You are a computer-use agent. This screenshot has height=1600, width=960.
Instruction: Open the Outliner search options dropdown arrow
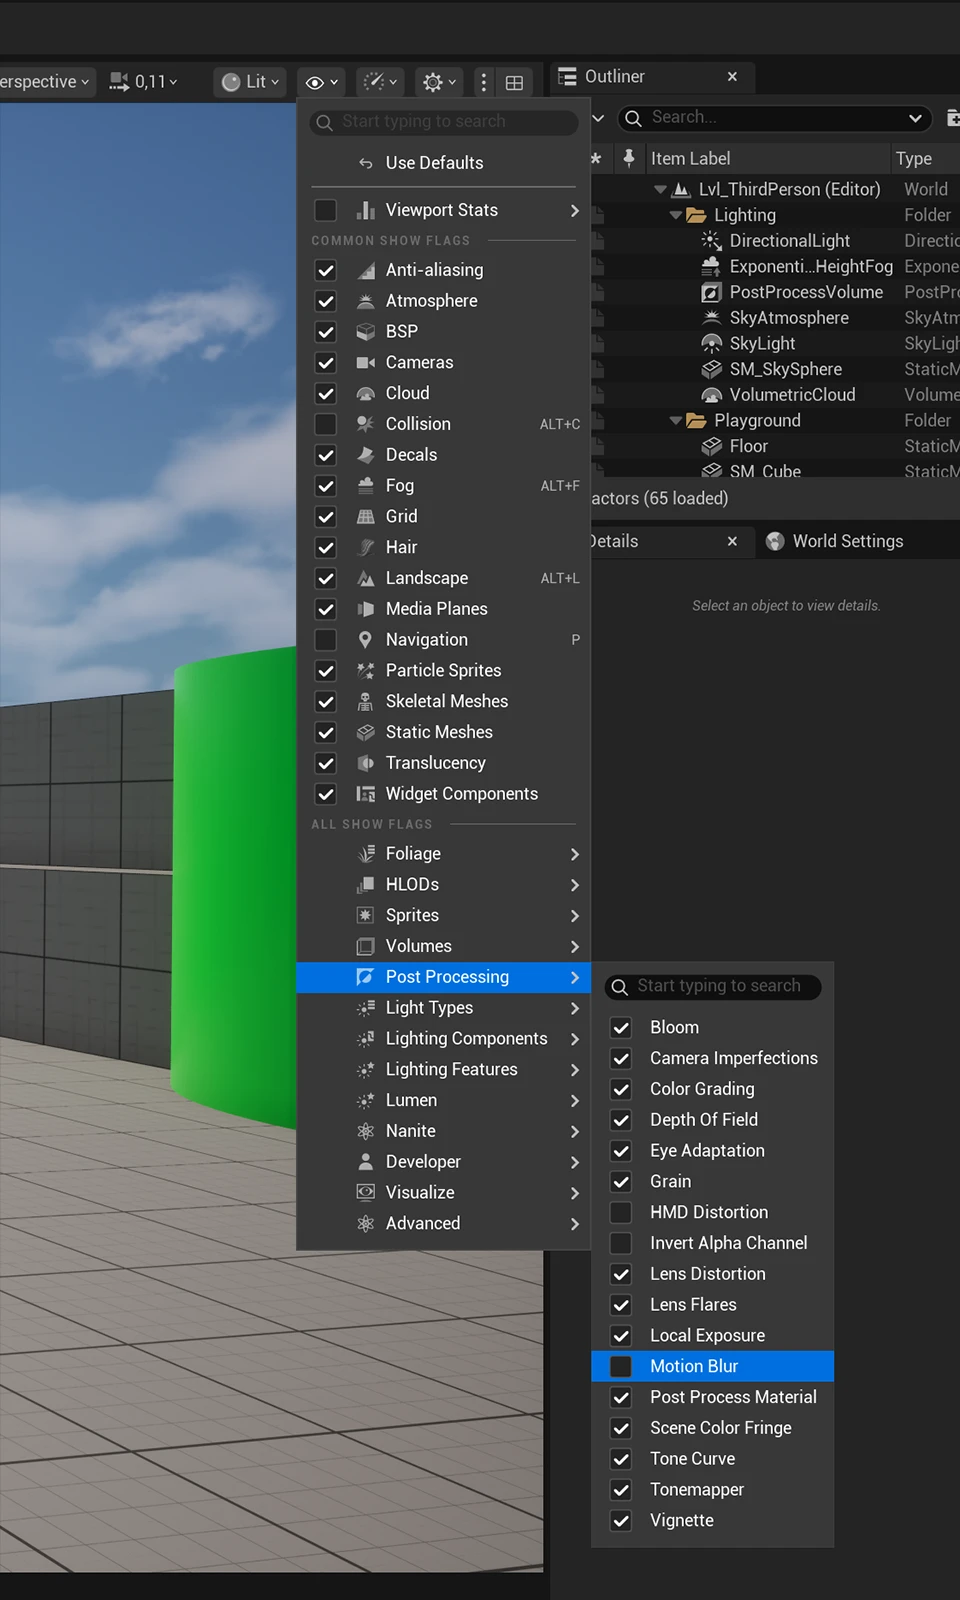(915, 118)
